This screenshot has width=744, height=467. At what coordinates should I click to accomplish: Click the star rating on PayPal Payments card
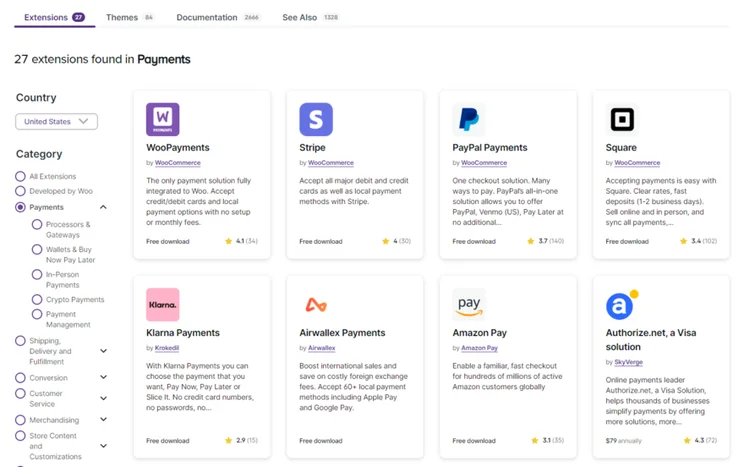(545, 241)
